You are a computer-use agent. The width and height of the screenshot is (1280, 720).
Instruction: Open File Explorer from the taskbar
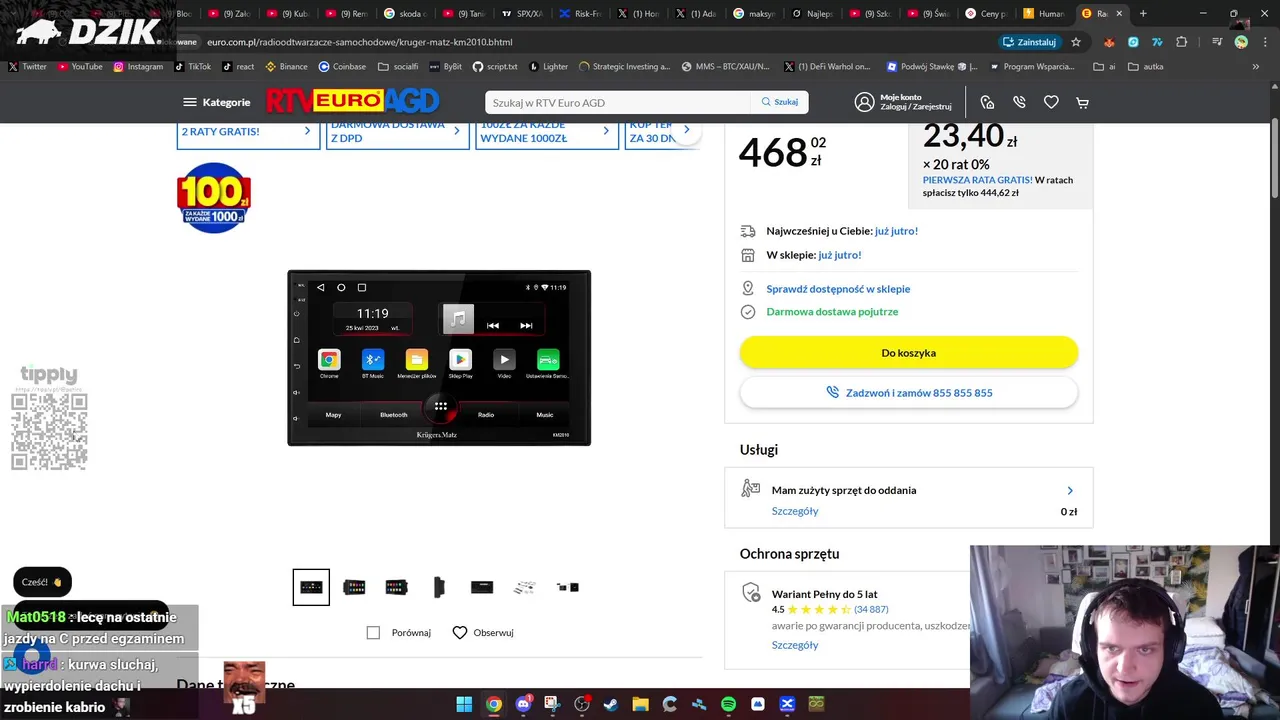click(640, 704)
